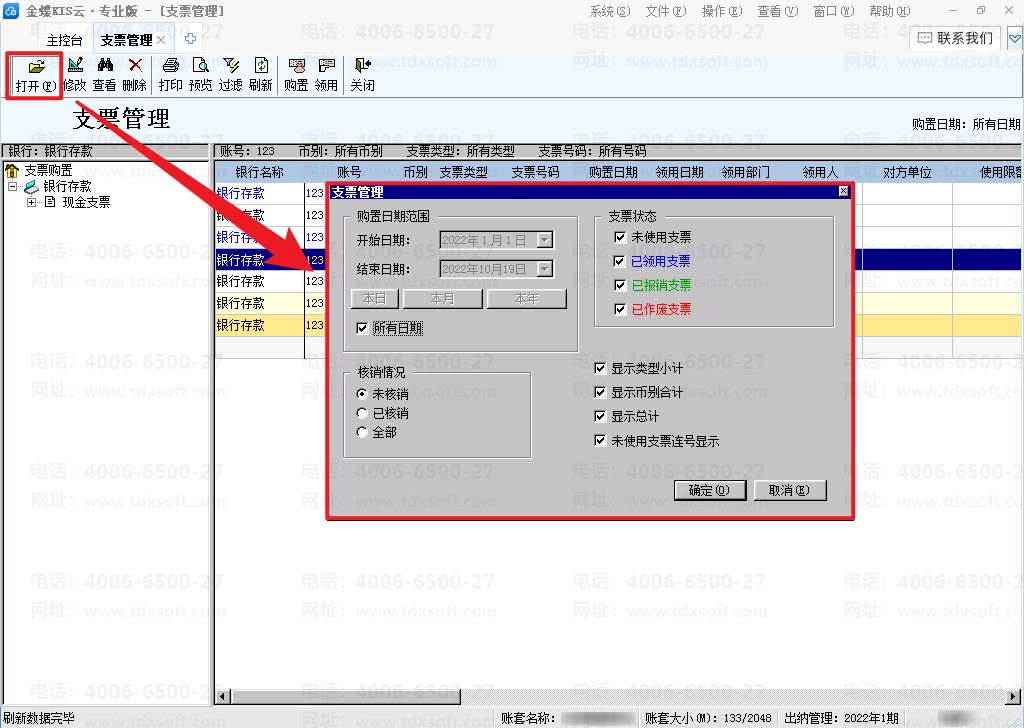Click the 确定(O) button
Screen dimensions: 1024x728
coord(710,490)
